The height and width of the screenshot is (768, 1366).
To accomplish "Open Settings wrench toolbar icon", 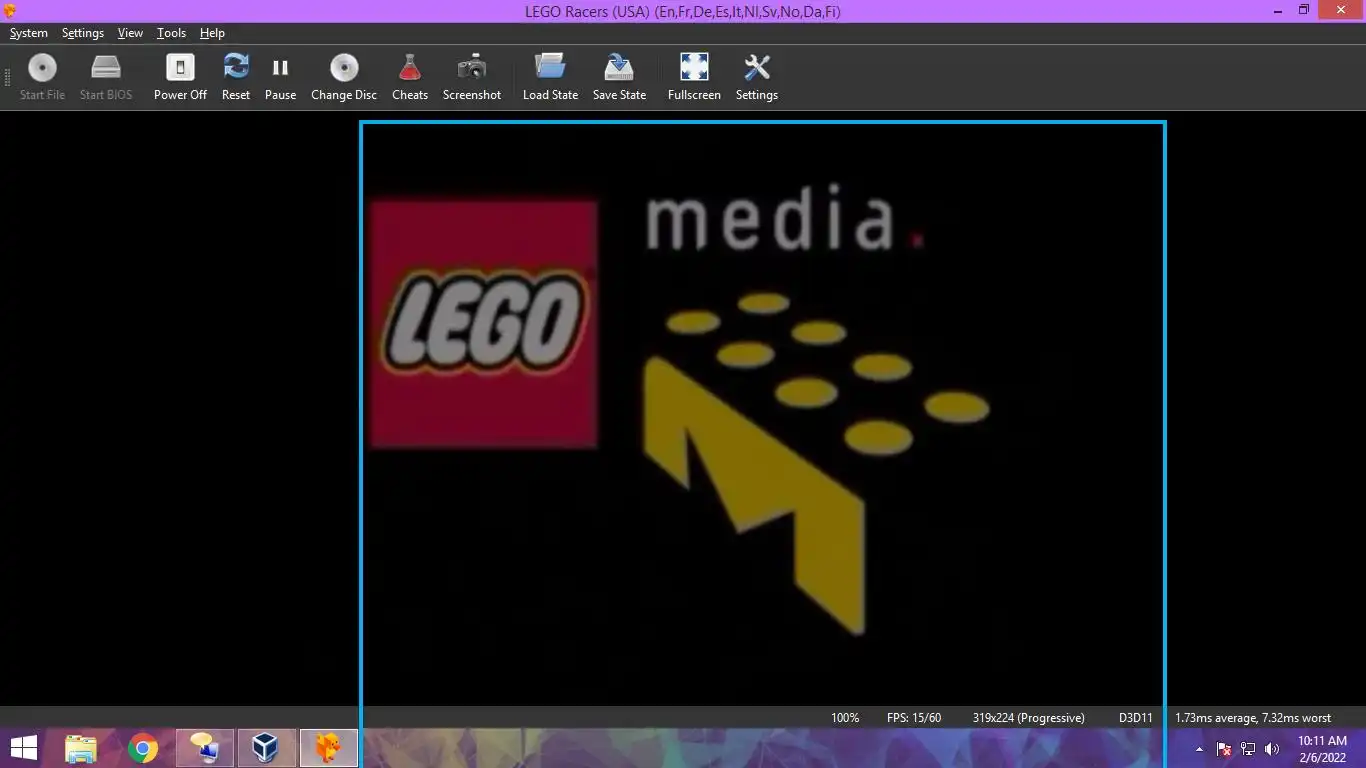I will (x=756, y=77).
